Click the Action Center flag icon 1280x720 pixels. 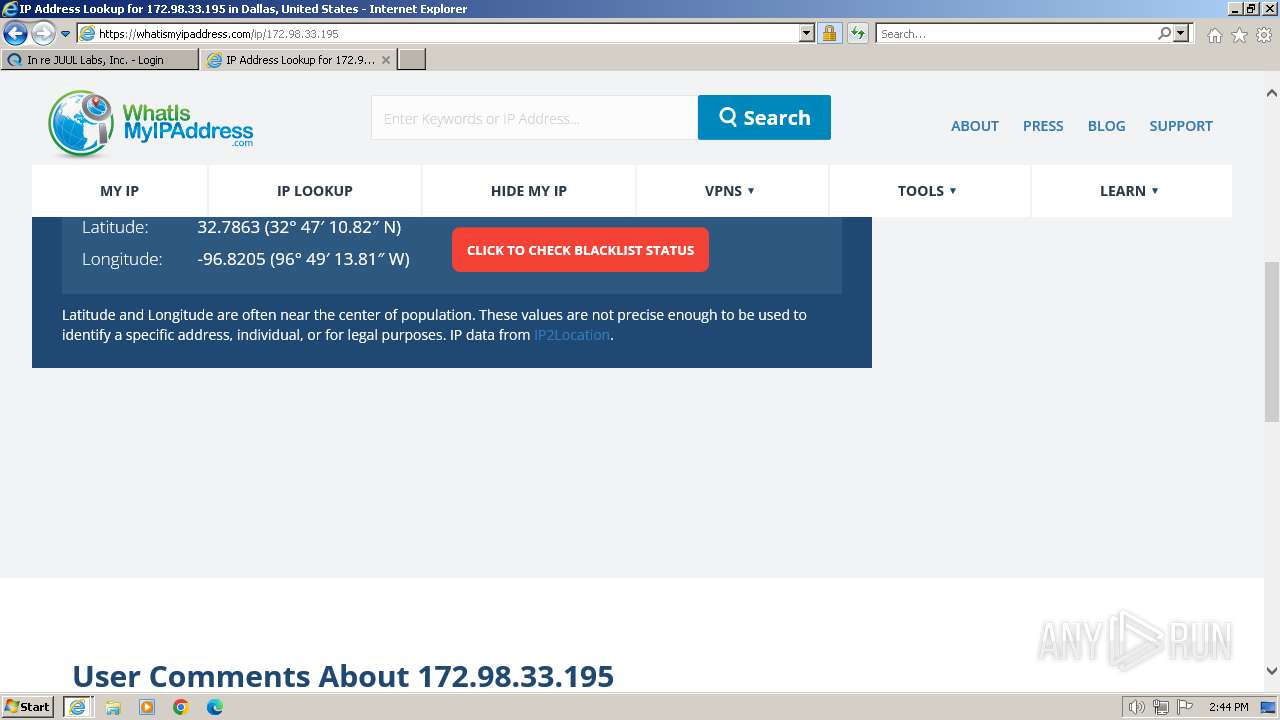(1184, 707)
